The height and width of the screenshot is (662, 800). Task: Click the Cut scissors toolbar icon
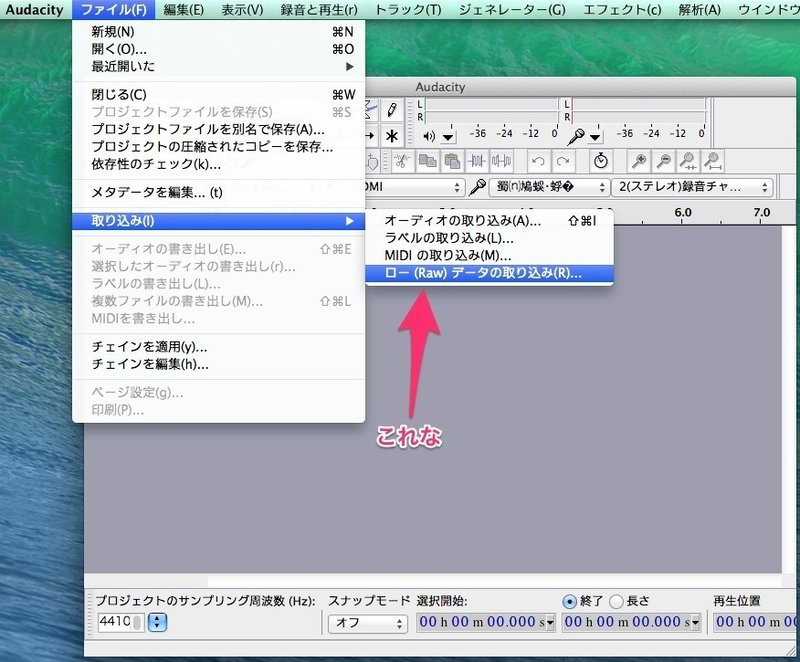(x=403, y=162)
